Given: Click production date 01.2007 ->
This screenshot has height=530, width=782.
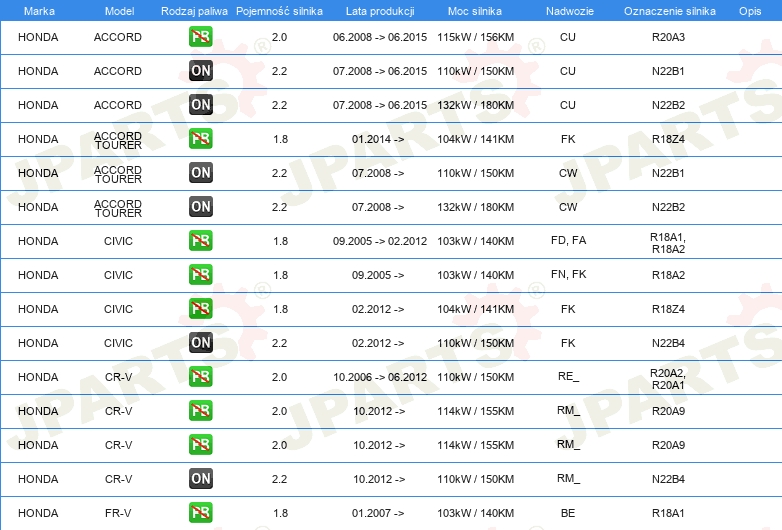Looking at the screenshot, I should coord(378,513).
